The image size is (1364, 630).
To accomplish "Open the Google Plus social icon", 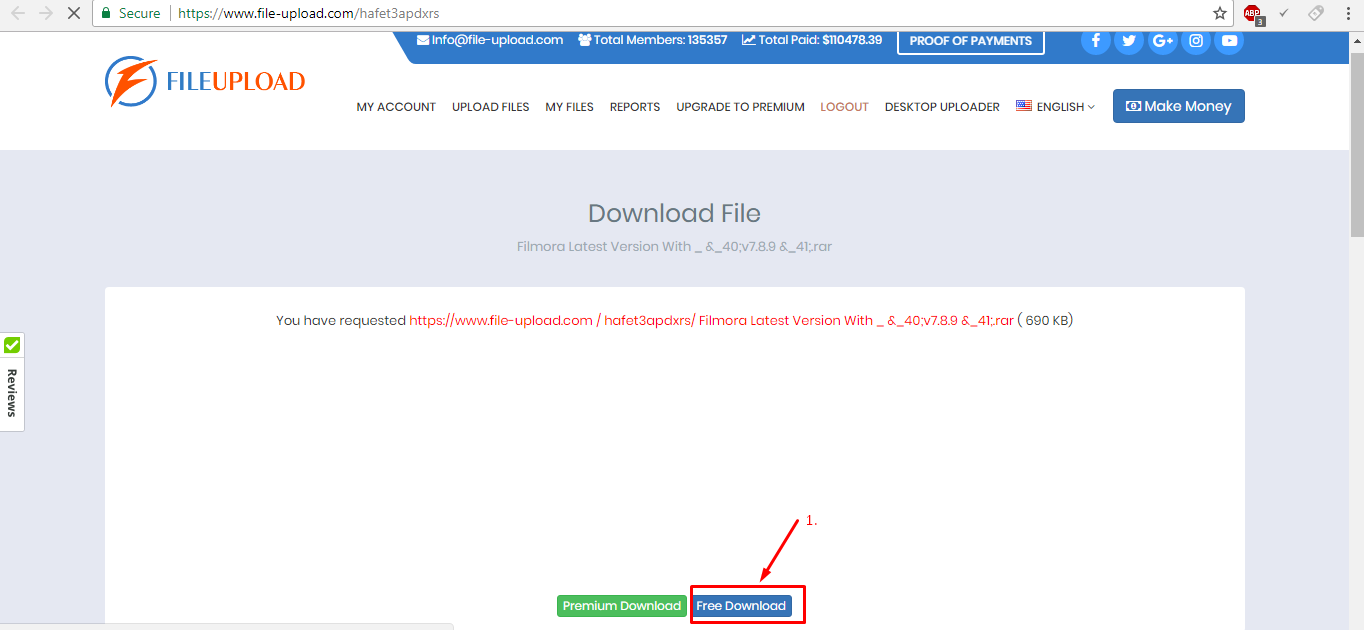I will point(1162,41).
